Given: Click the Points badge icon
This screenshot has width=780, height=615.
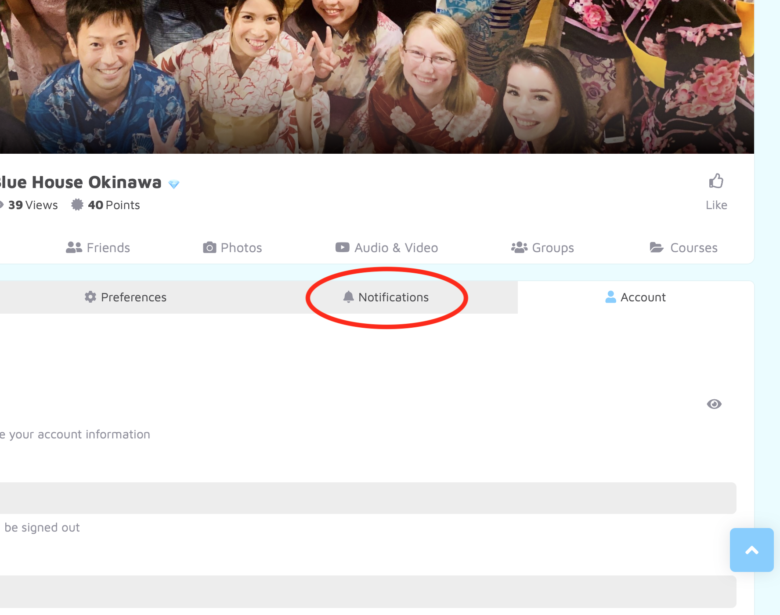Looking at the screenshot, I should click(77, 205).
